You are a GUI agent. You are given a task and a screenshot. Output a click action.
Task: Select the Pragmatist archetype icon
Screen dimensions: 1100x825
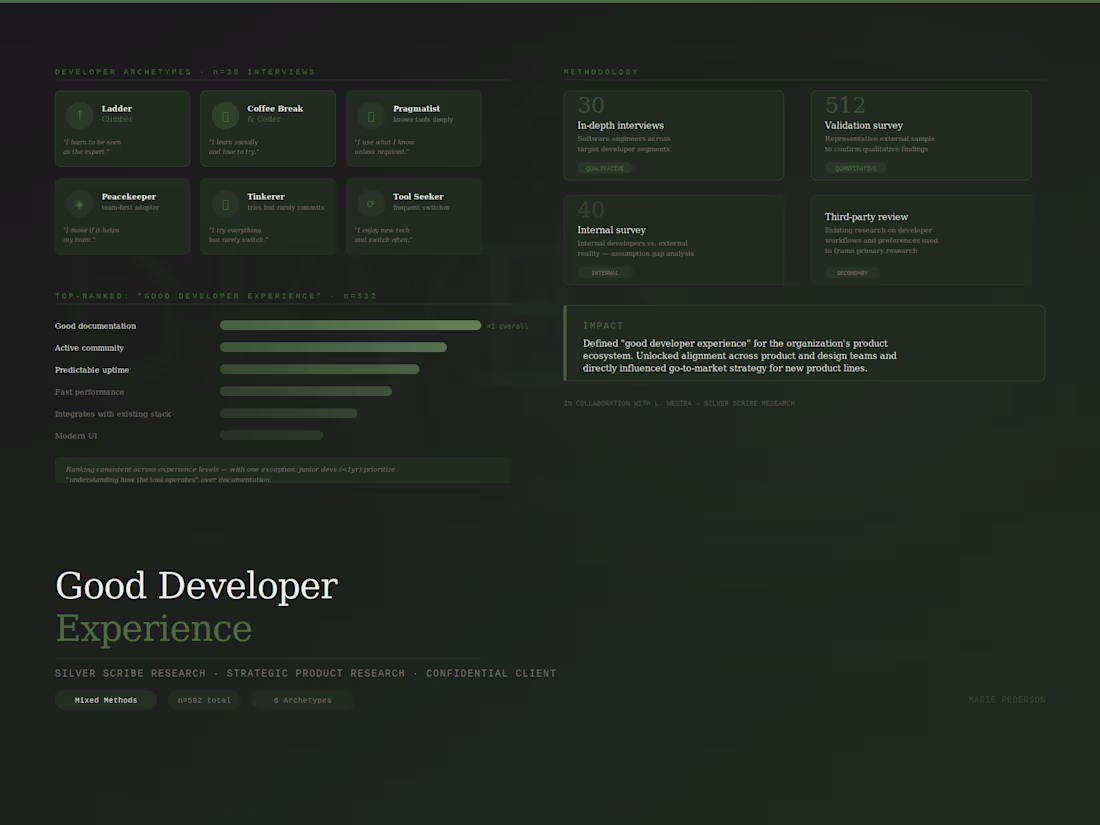point(370,116)
